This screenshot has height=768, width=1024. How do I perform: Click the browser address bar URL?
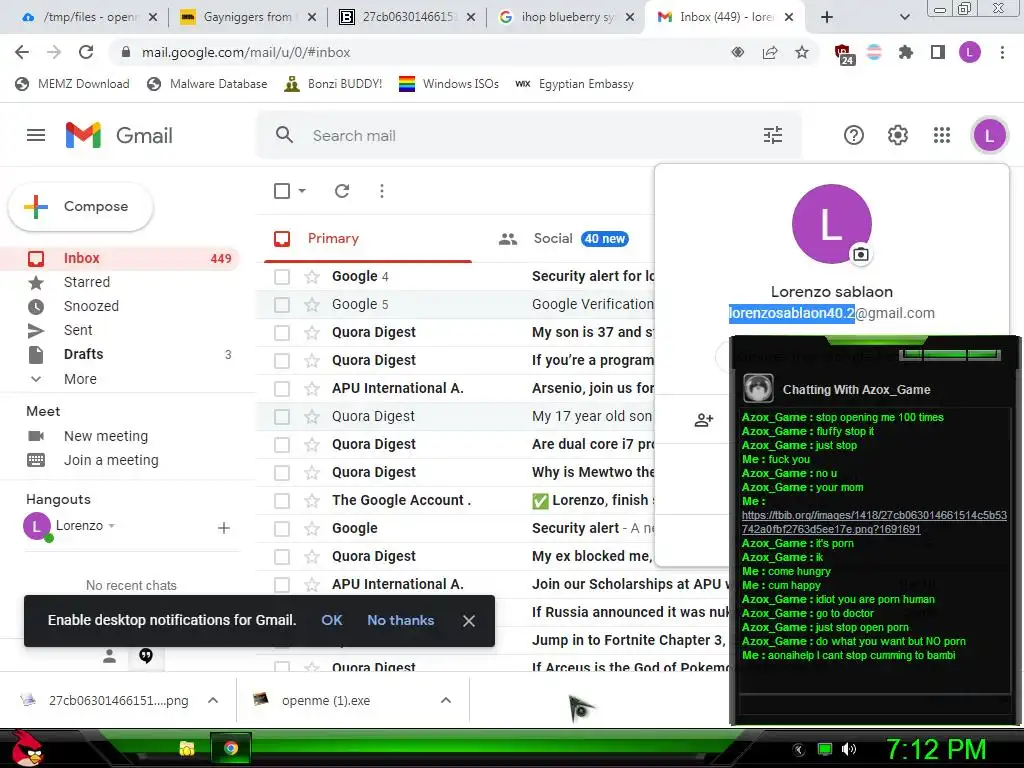pyautogui.click(x=246, y=52)
